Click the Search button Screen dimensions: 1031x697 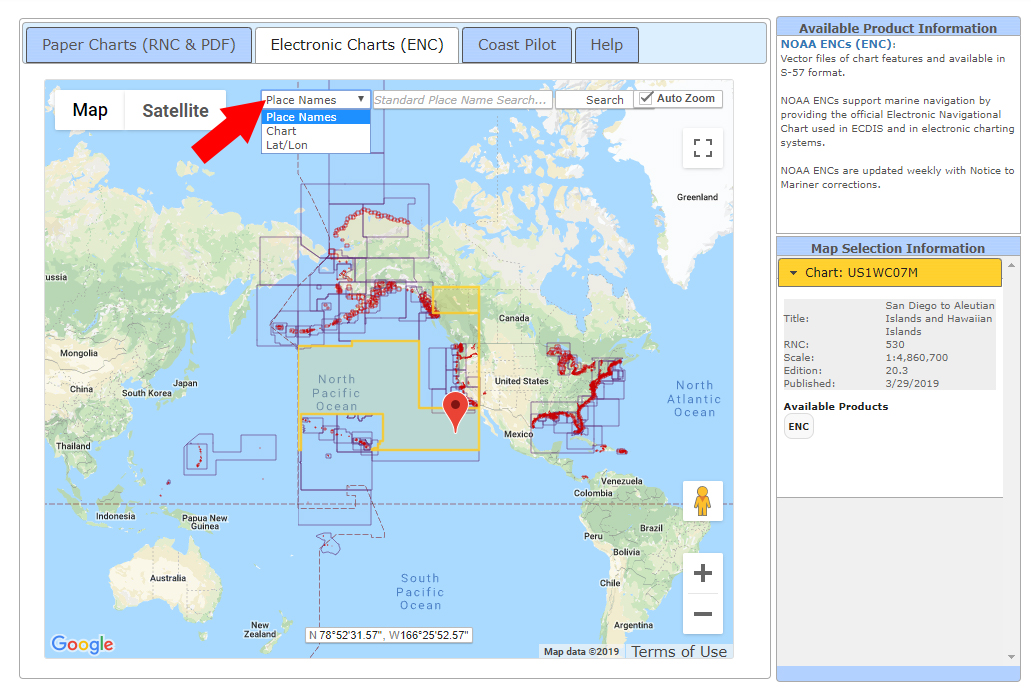(x=596, y=99)
